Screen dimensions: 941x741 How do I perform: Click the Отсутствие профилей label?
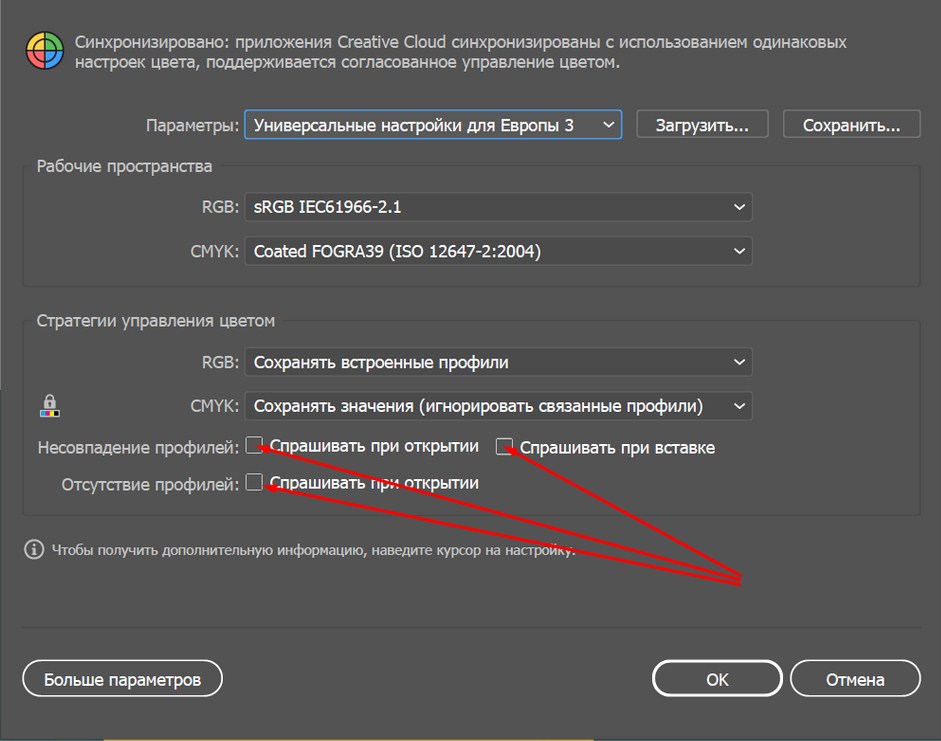(150, 484)
